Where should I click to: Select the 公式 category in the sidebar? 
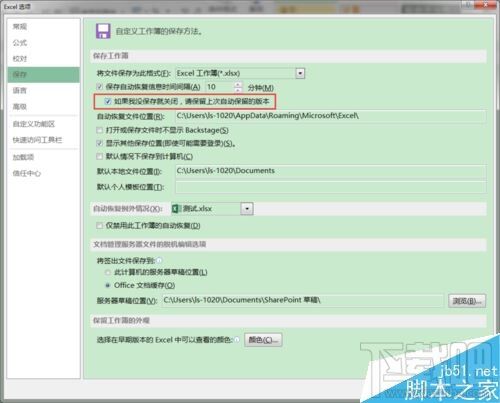click(20, 42)
